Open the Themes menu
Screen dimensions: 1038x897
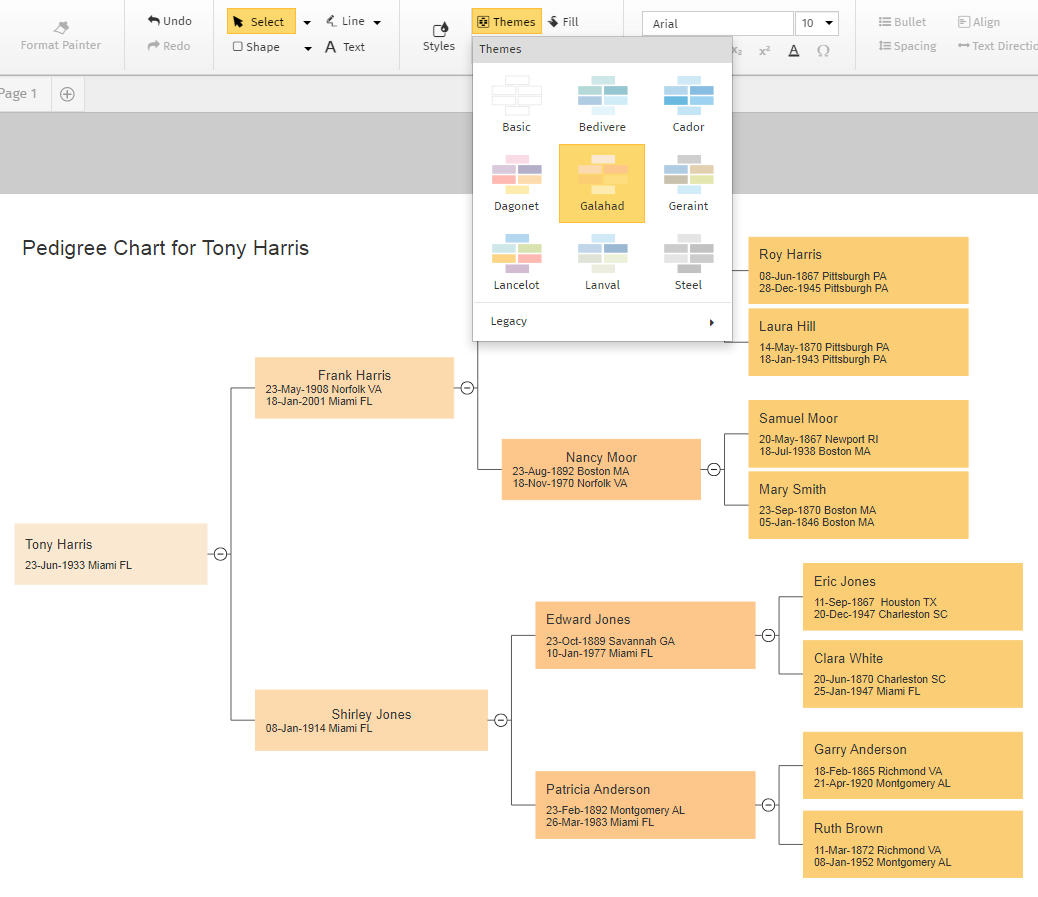coord(506,20)
